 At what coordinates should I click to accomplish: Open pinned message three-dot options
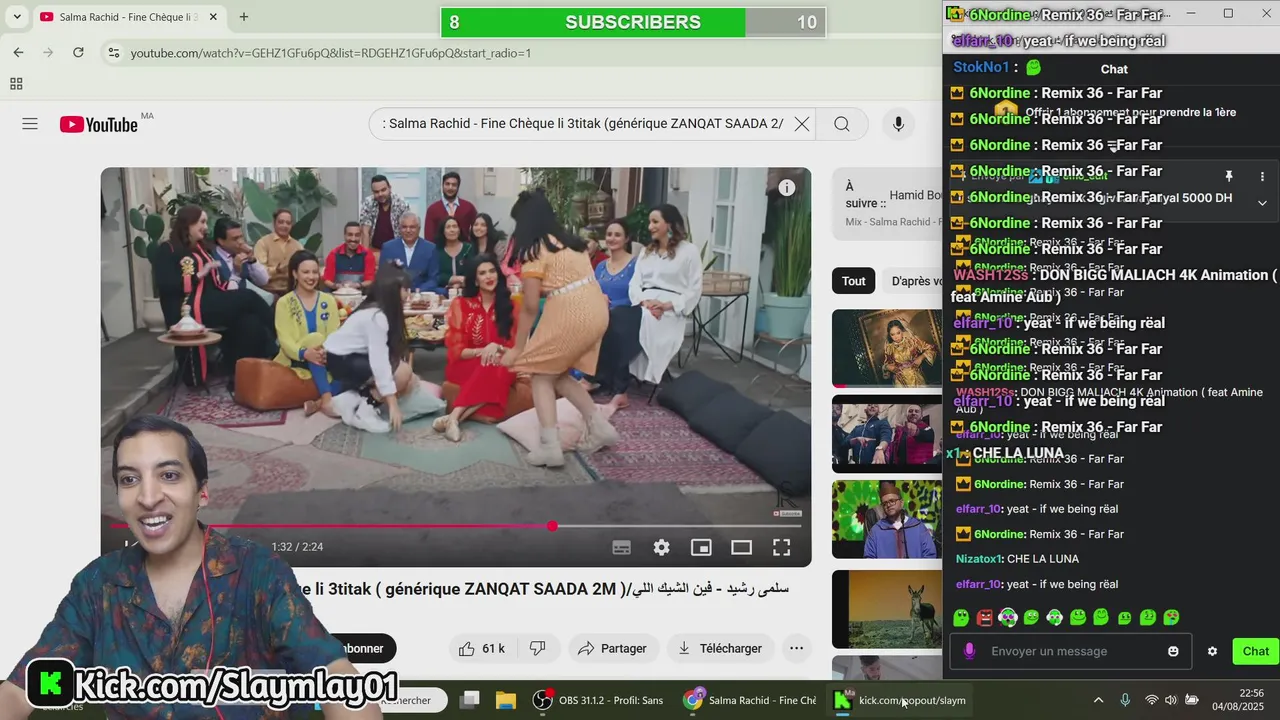click(1262, 176)
